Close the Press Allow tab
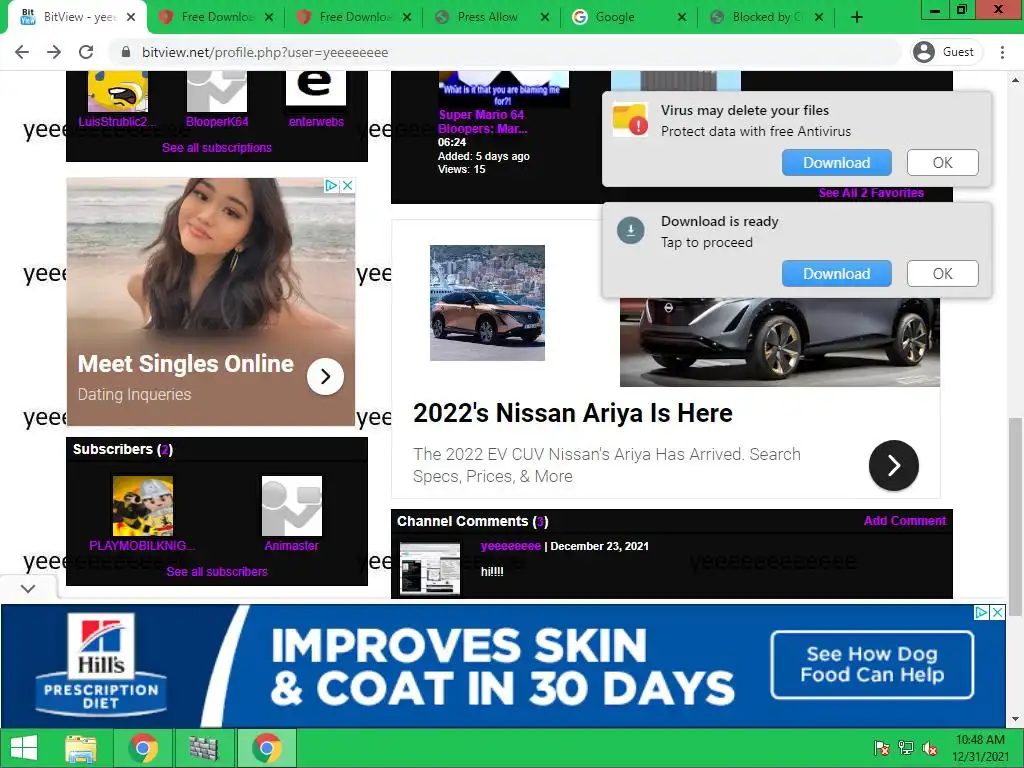This screenshot has width=1024, height=768. (545, 18)
